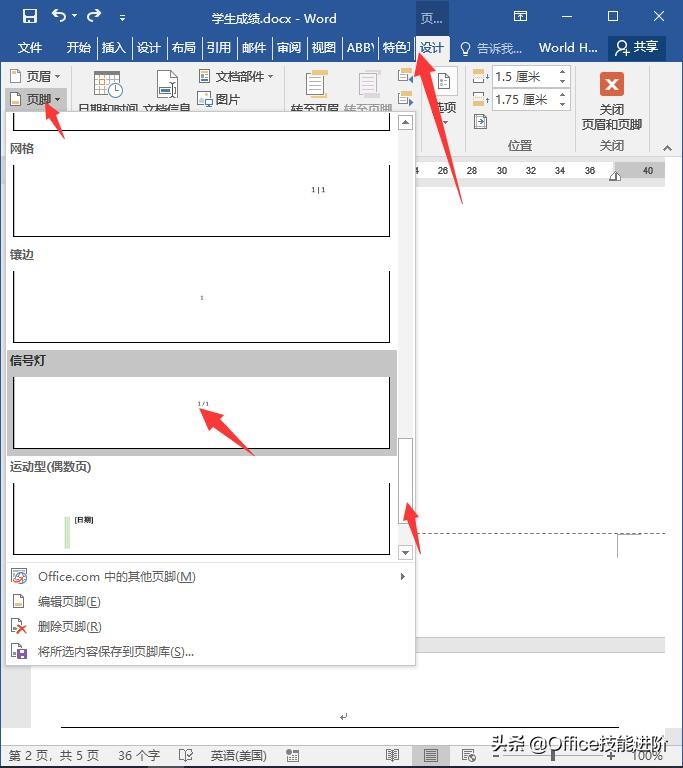Viewport: 683px width, 768px height.
Task: Open the 文件 menu tab
Action: 30,48
